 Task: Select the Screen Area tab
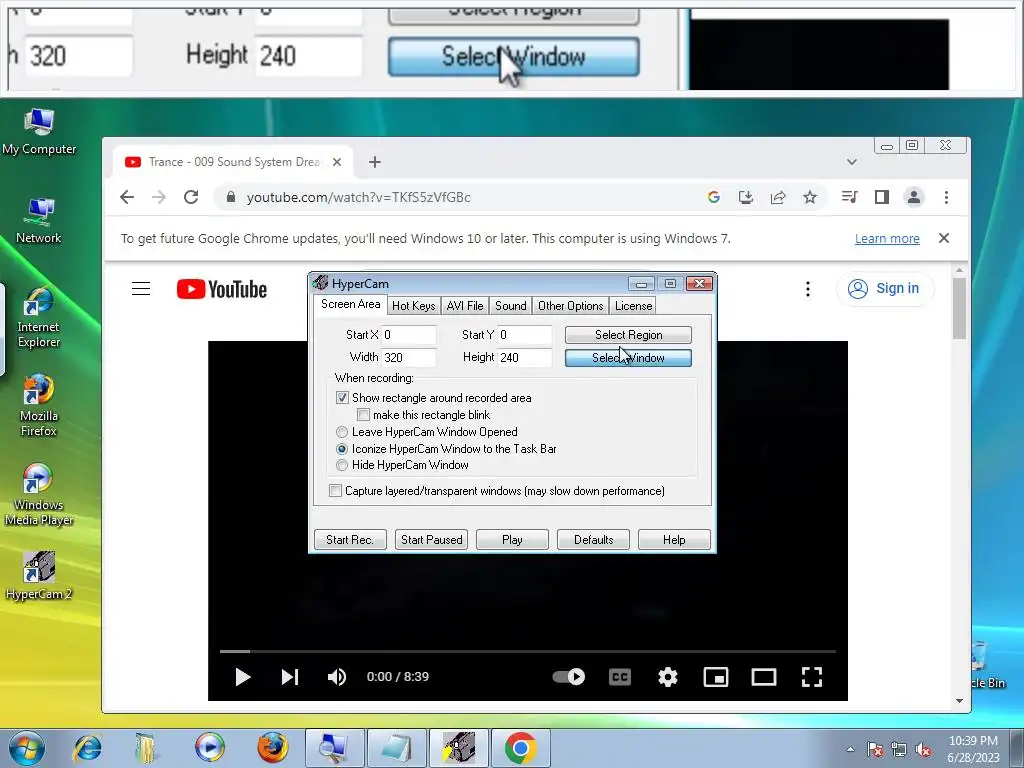click(351, 304)
